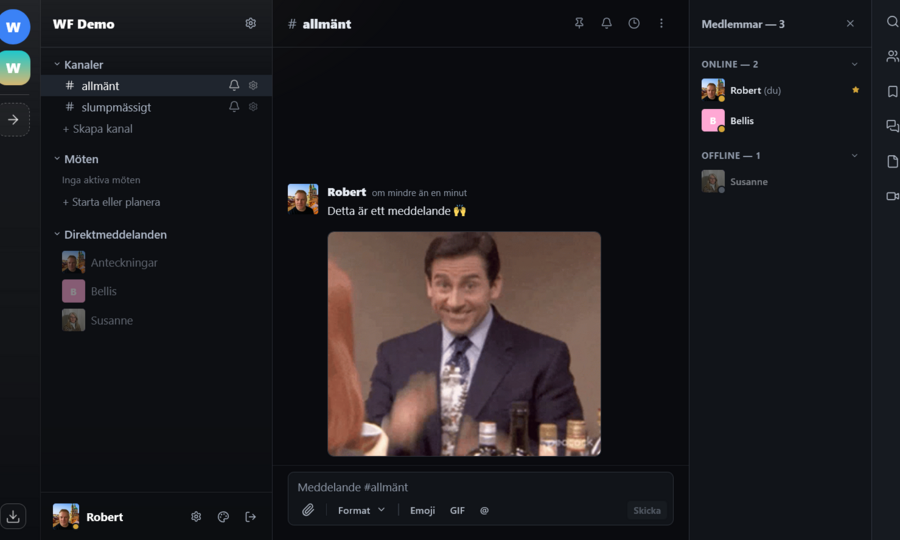Click the video camera icon in right rail

tap(893, 196)
